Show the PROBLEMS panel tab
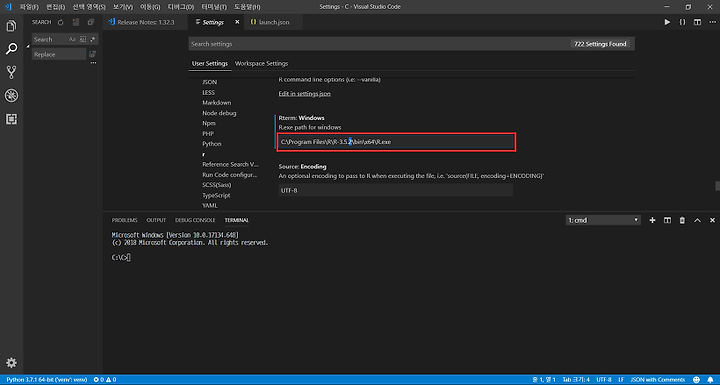Image resolution: width=720 pixels, height=385 pixels. 124,220
